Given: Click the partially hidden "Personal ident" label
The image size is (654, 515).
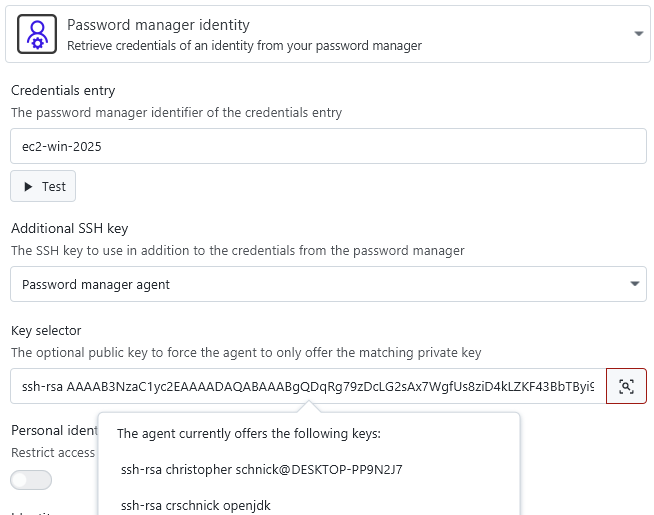Looking at the screenshot, I should point(54,430).
